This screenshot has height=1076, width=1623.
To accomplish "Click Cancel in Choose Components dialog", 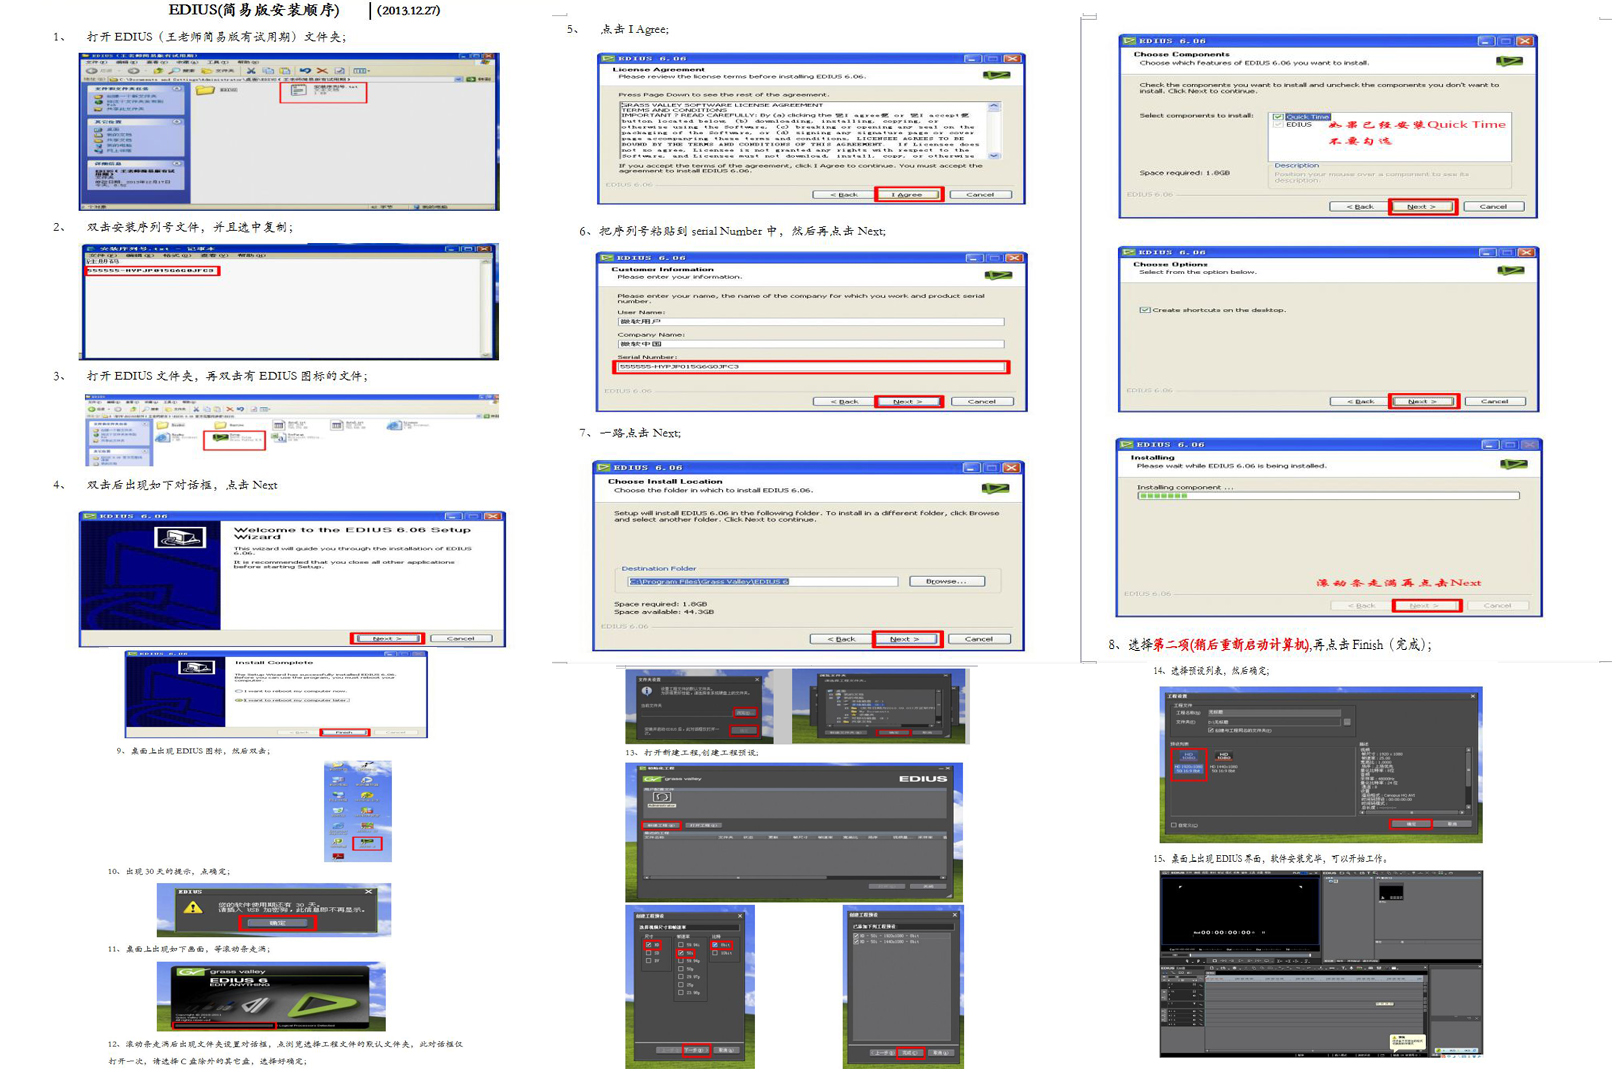I will click(x=1494, y=206).
